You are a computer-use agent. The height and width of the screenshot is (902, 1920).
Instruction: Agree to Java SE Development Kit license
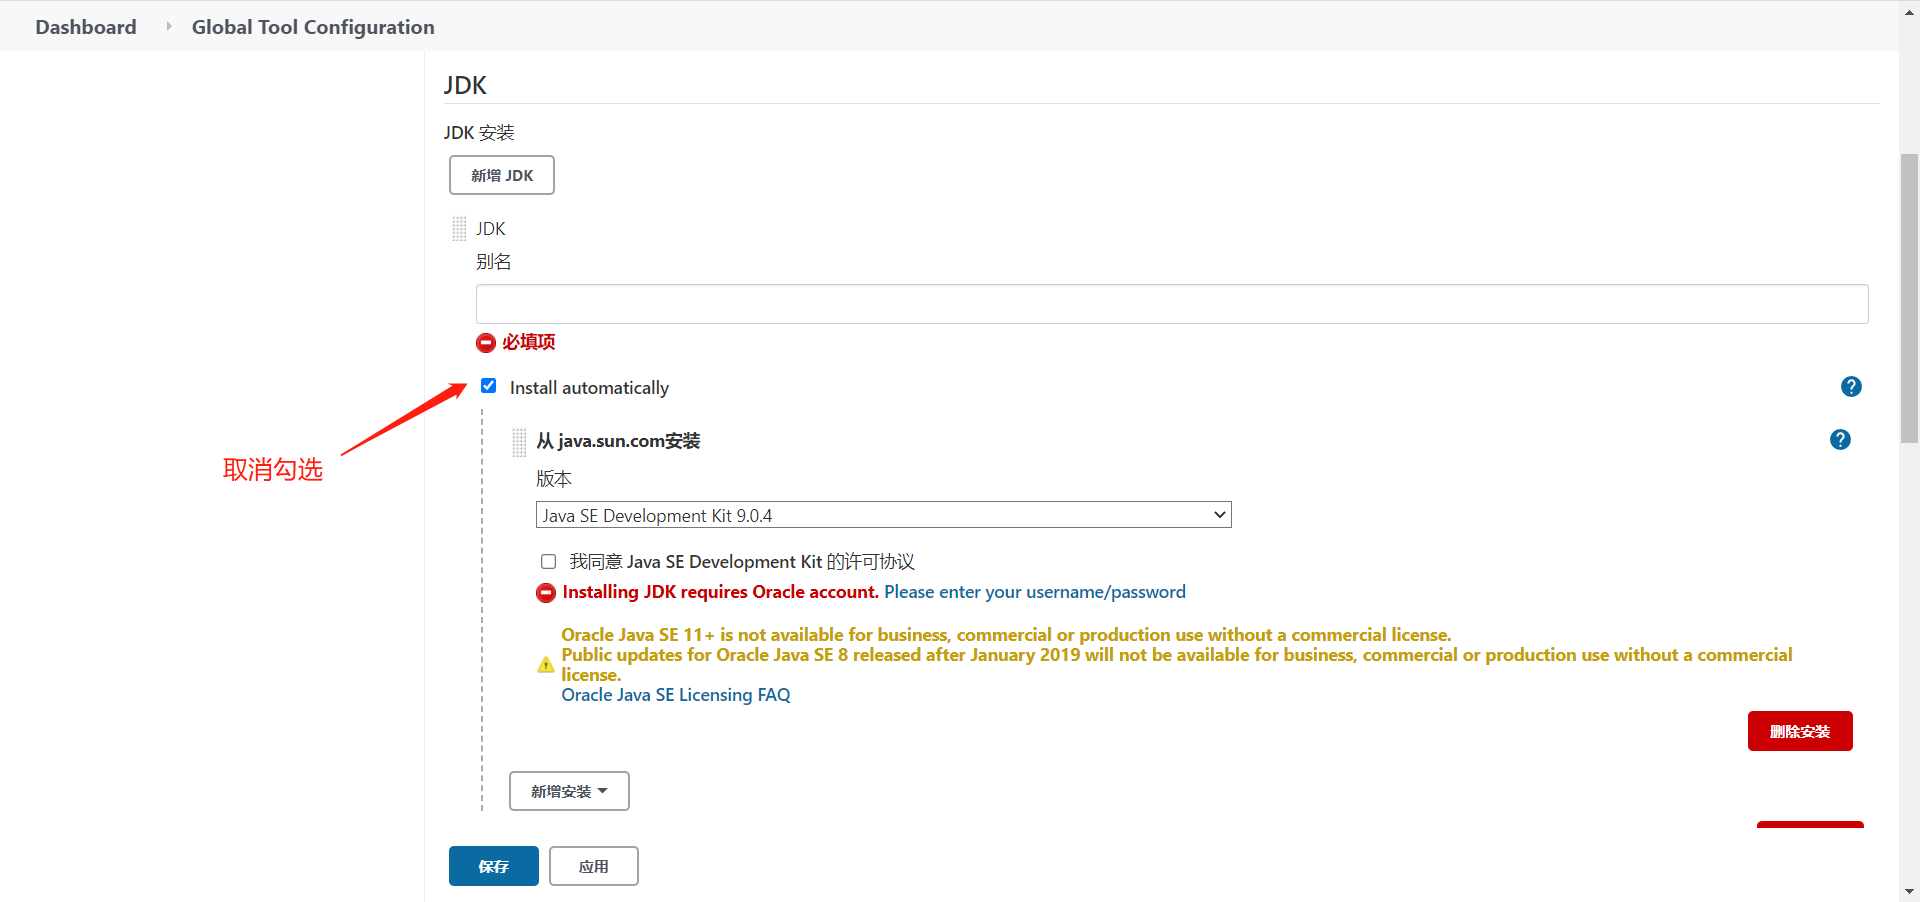coord(548,562)
